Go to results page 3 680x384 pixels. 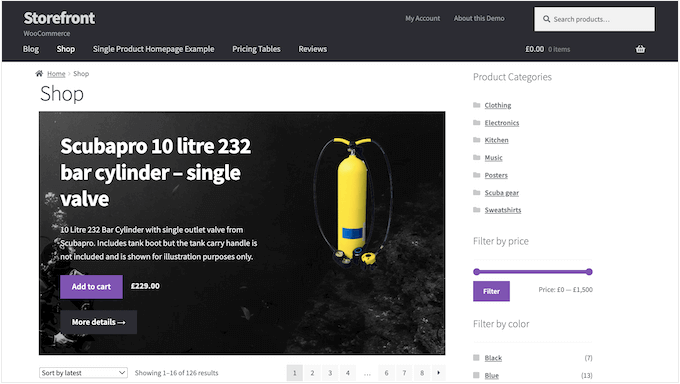point(330,373)
